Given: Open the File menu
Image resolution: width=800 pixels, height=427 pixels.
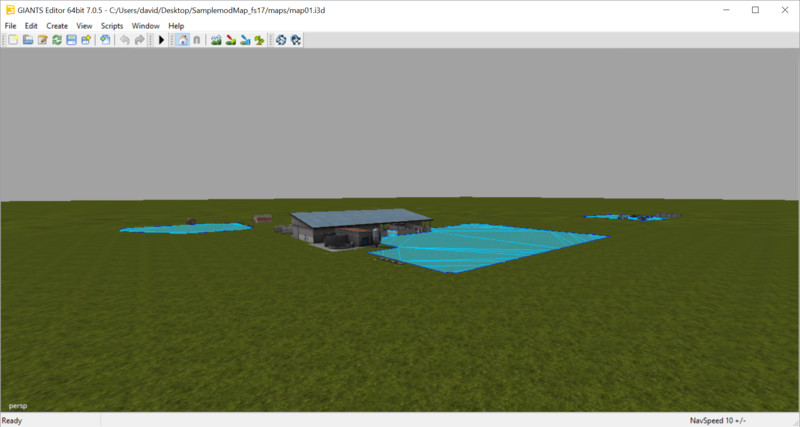Looking at the screenshot, I should 11,25.
